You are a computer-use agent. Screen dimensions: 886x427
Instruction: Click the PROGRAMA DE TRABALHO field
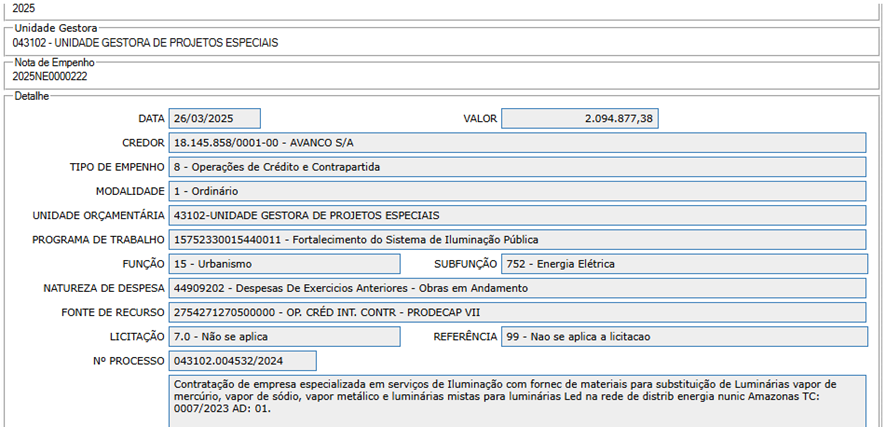(517, 240)
